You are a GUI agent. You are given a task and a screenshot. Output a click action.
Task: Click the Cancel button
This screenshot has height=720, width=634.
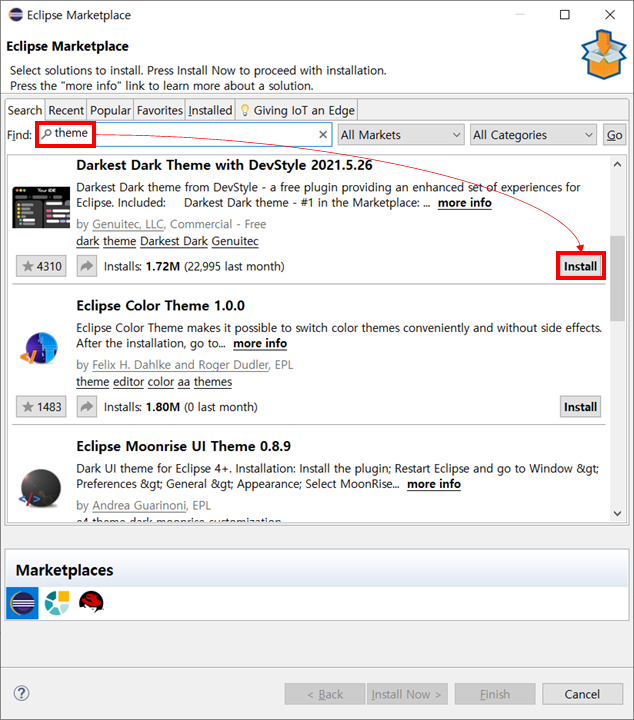pos(582,694)
